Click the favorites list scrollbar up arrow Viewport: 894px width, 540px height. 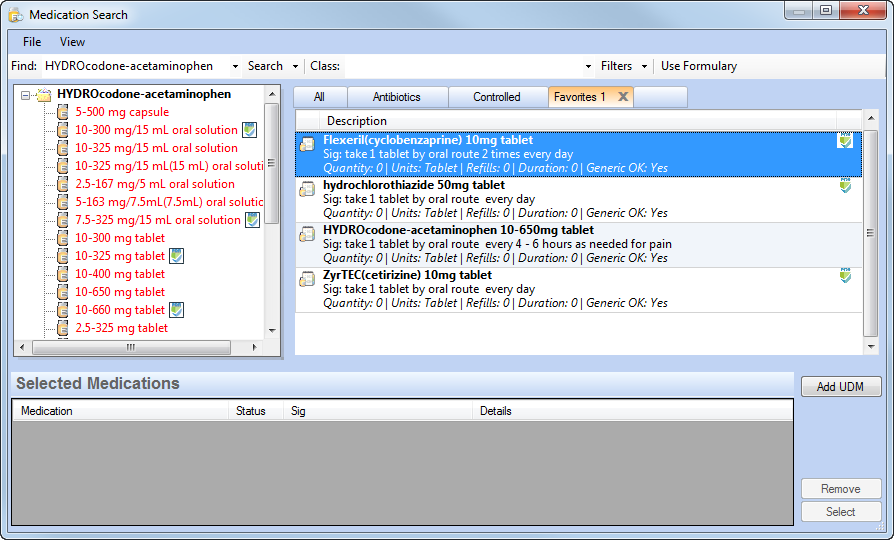point(871,119)
